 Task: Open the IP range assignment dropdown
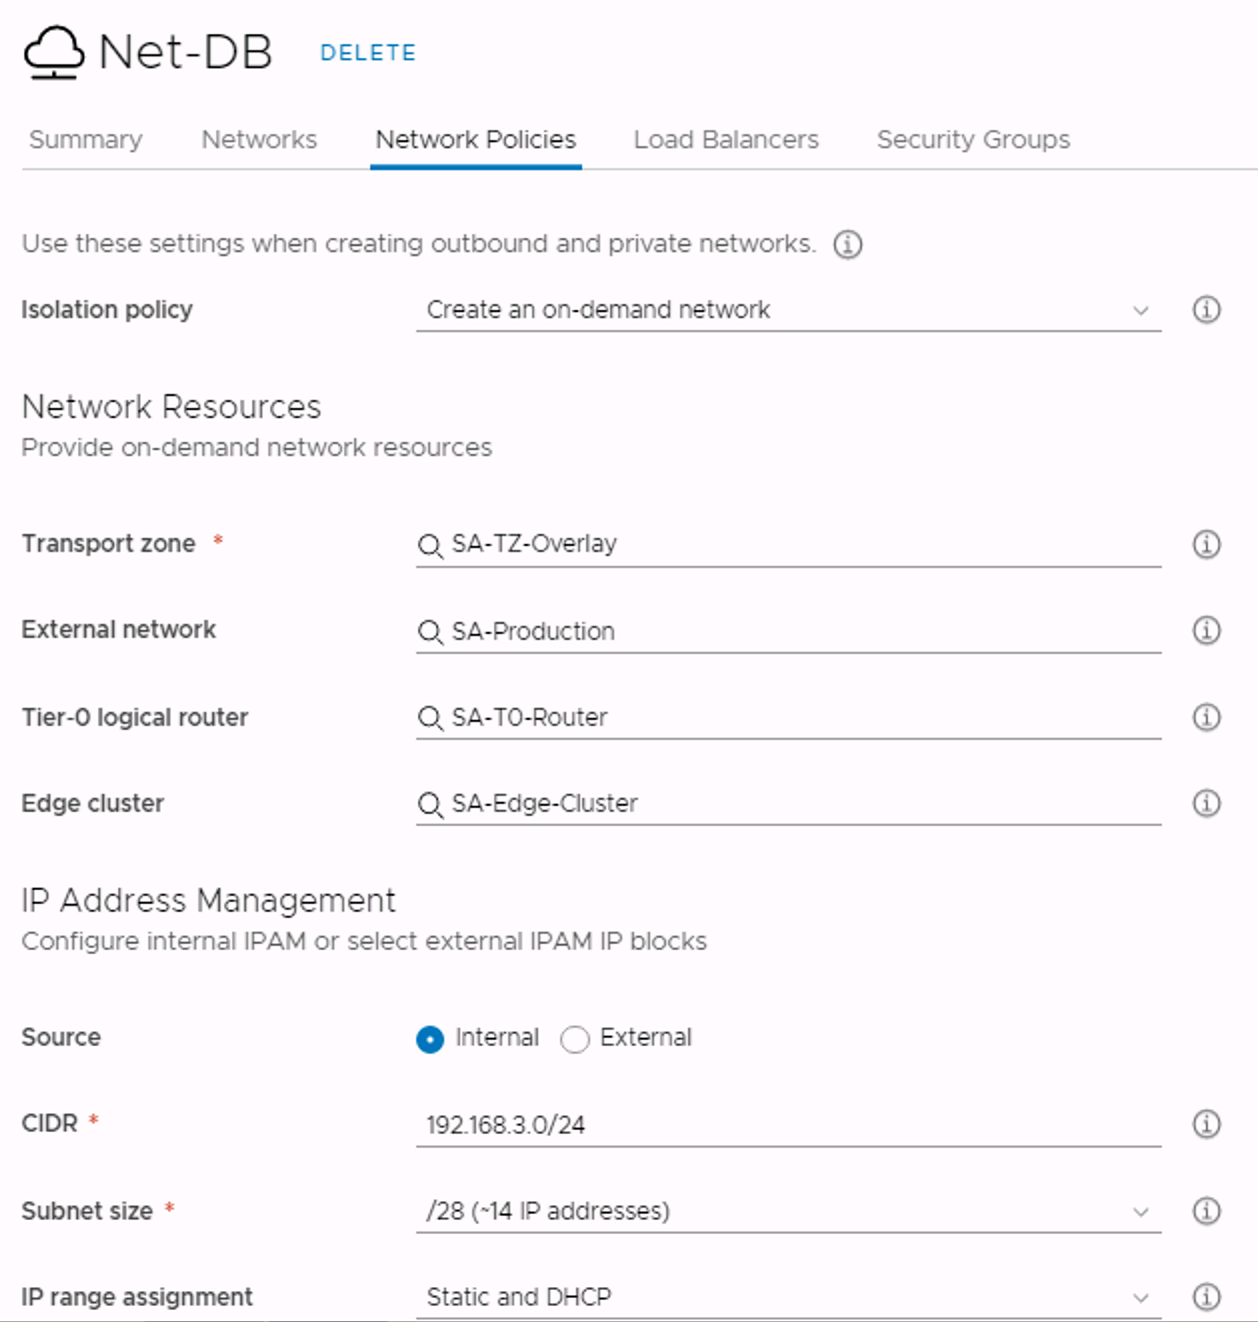click(788, 1297)
